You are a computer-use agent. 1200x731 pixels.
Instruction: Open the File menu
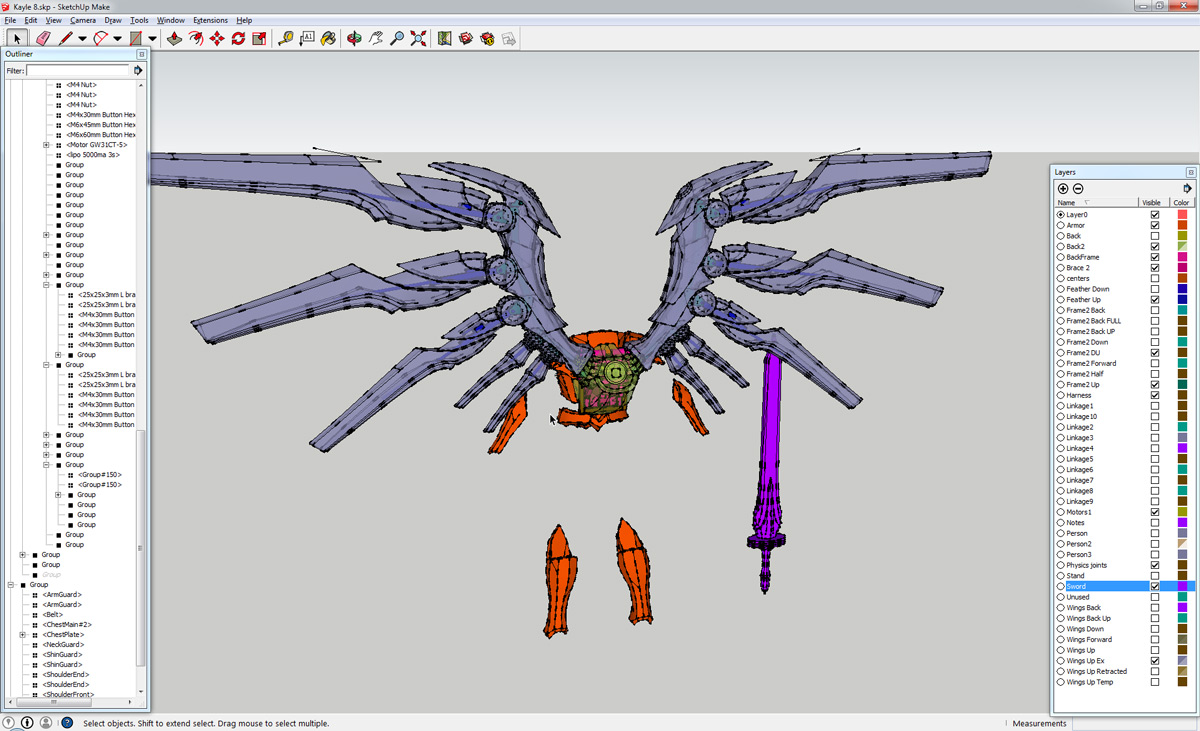[11, 20]
